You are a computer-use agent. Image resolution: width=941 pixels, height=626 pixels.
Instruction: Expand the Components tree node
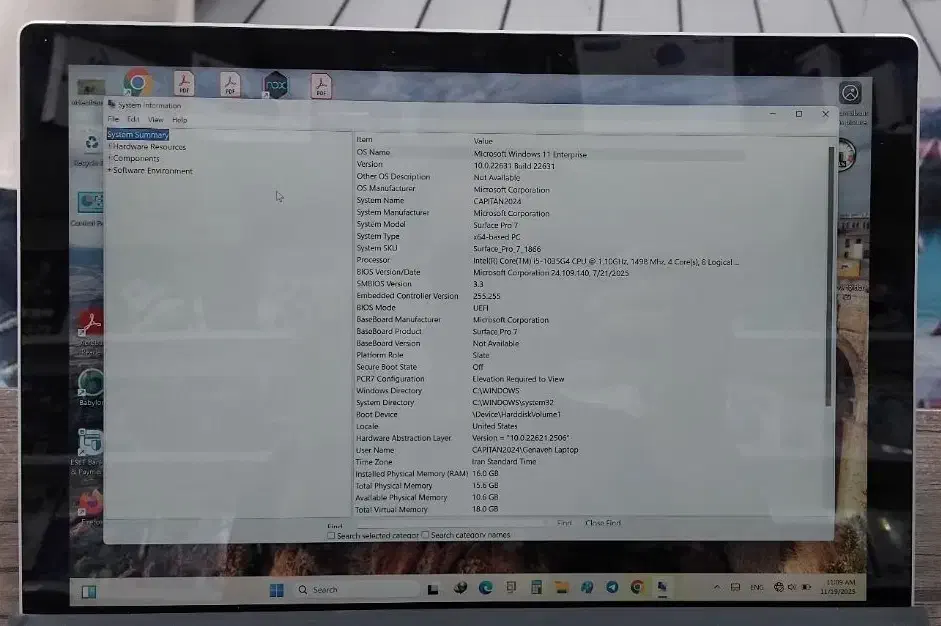pos(109,158)
